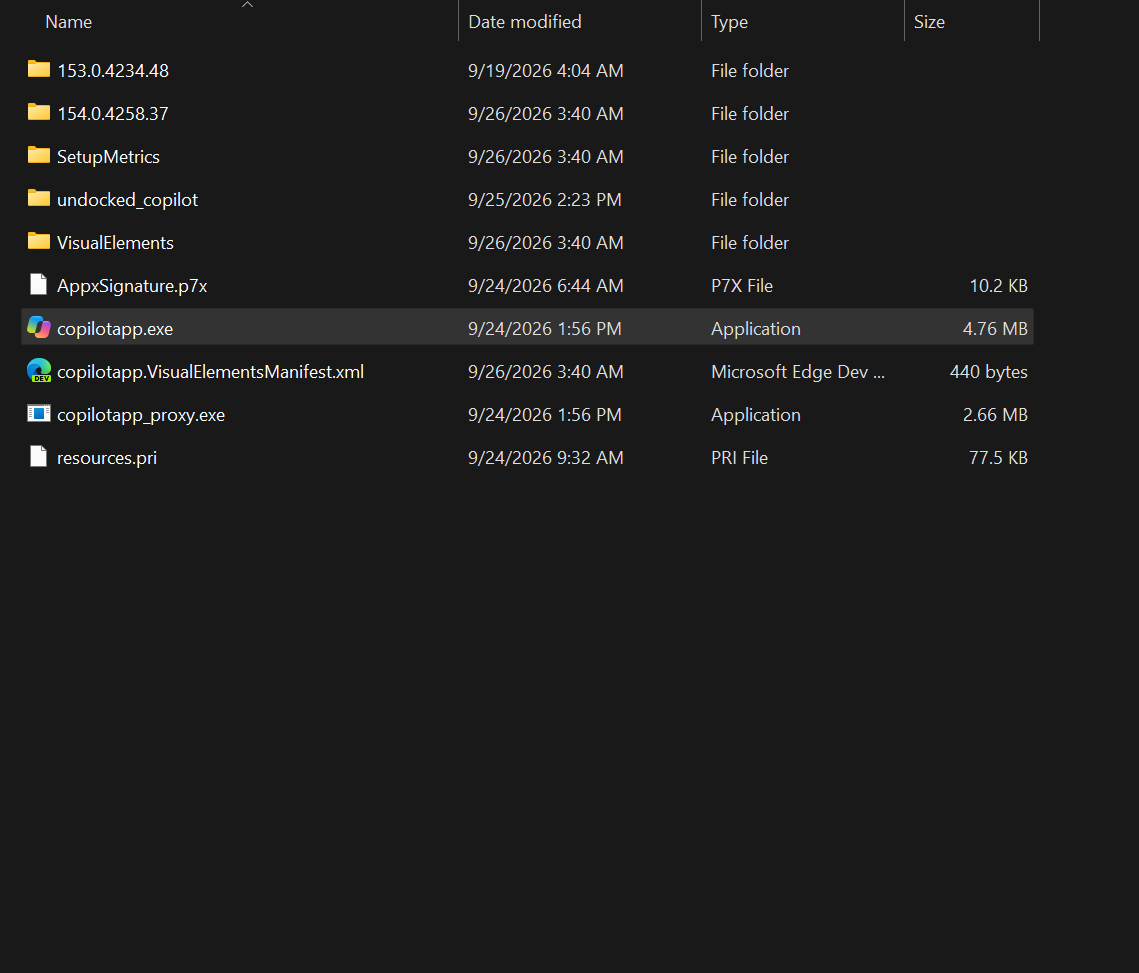Click the undocked_copilot folder icon

[x=38, y=198]
